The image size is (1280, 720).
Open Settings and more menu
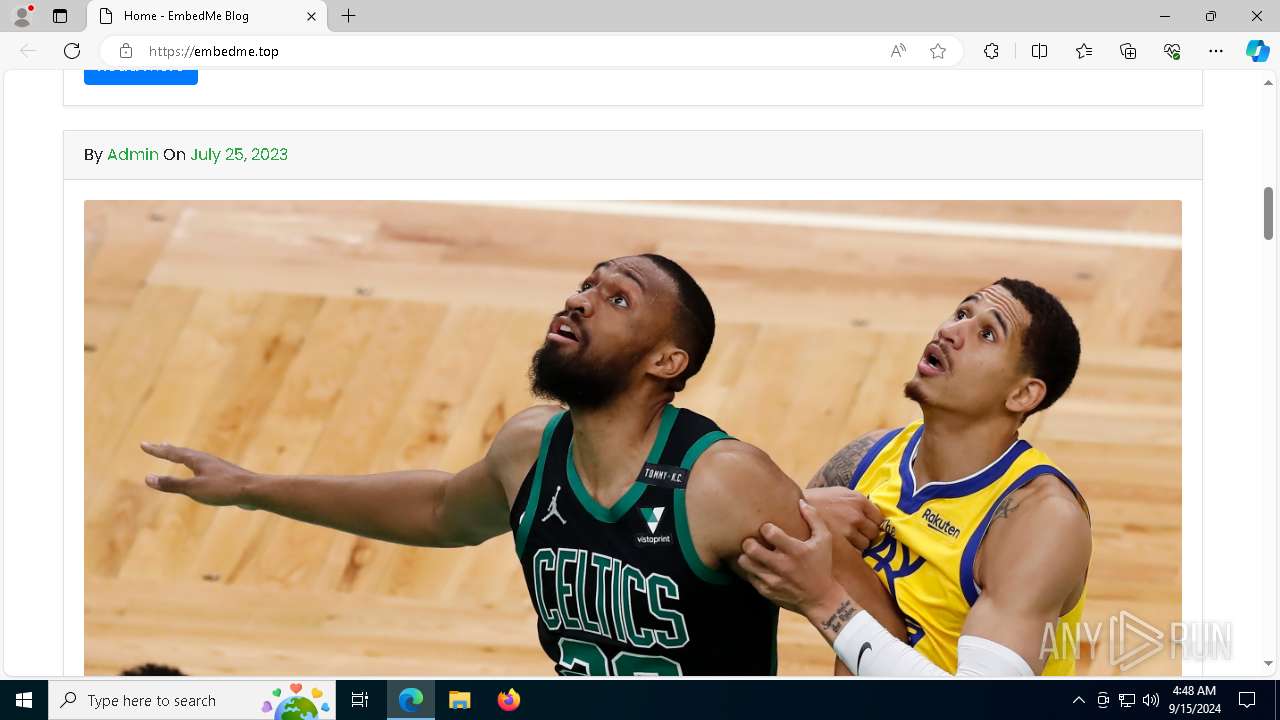pos(1216,51)
